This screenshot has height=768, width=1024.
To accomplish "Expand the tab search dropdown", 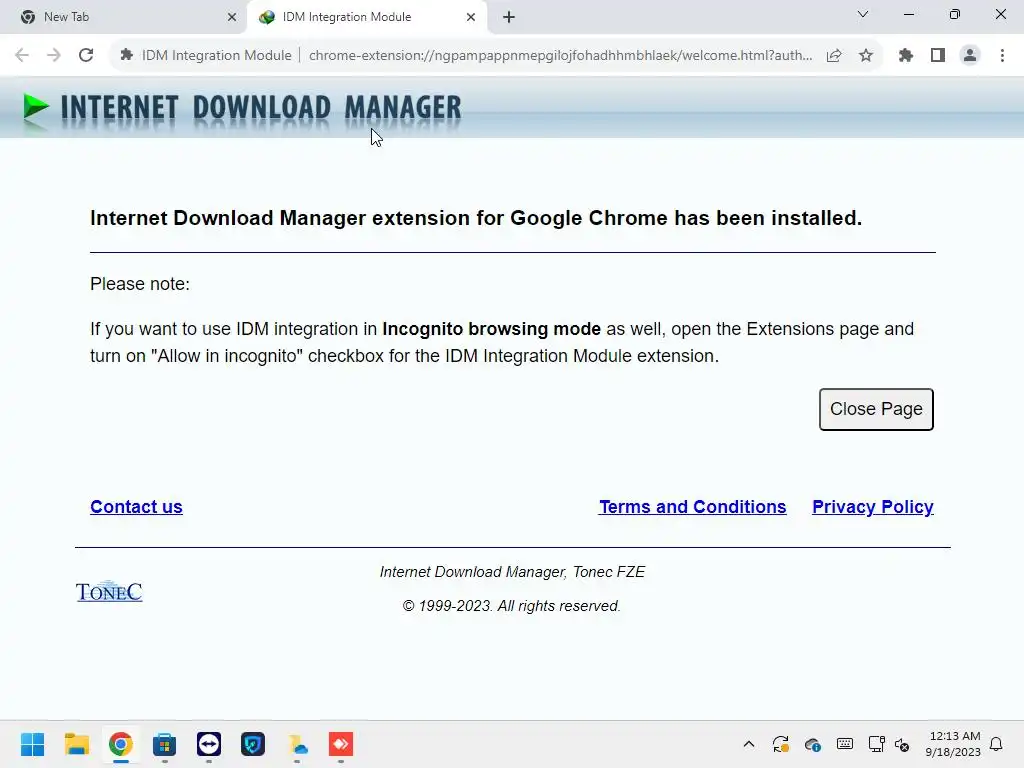I will click(863, 14).
